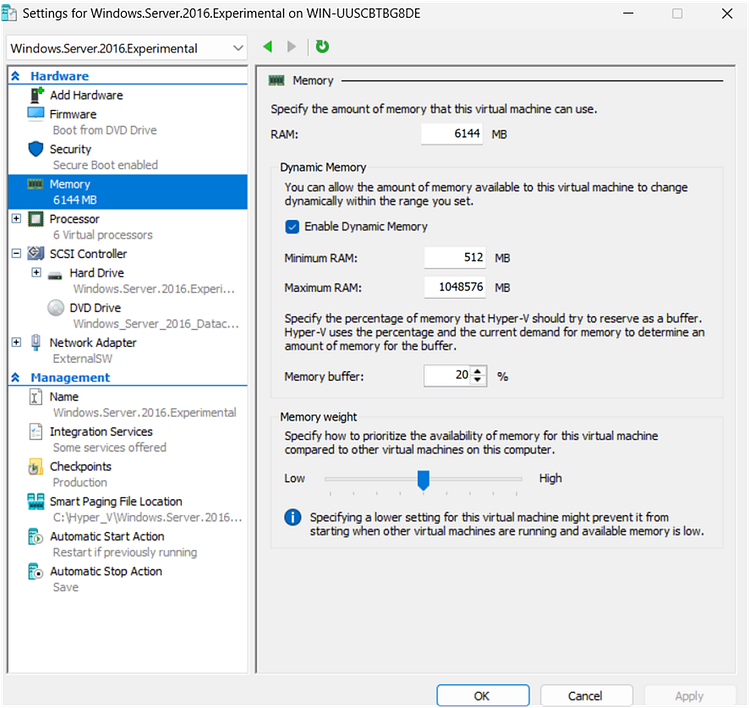Image resolution: width=750 pixels, height=708 pixels.
Task: Click the green back navigation arrow
Action: pyautogui.click(x=268, y=46)
